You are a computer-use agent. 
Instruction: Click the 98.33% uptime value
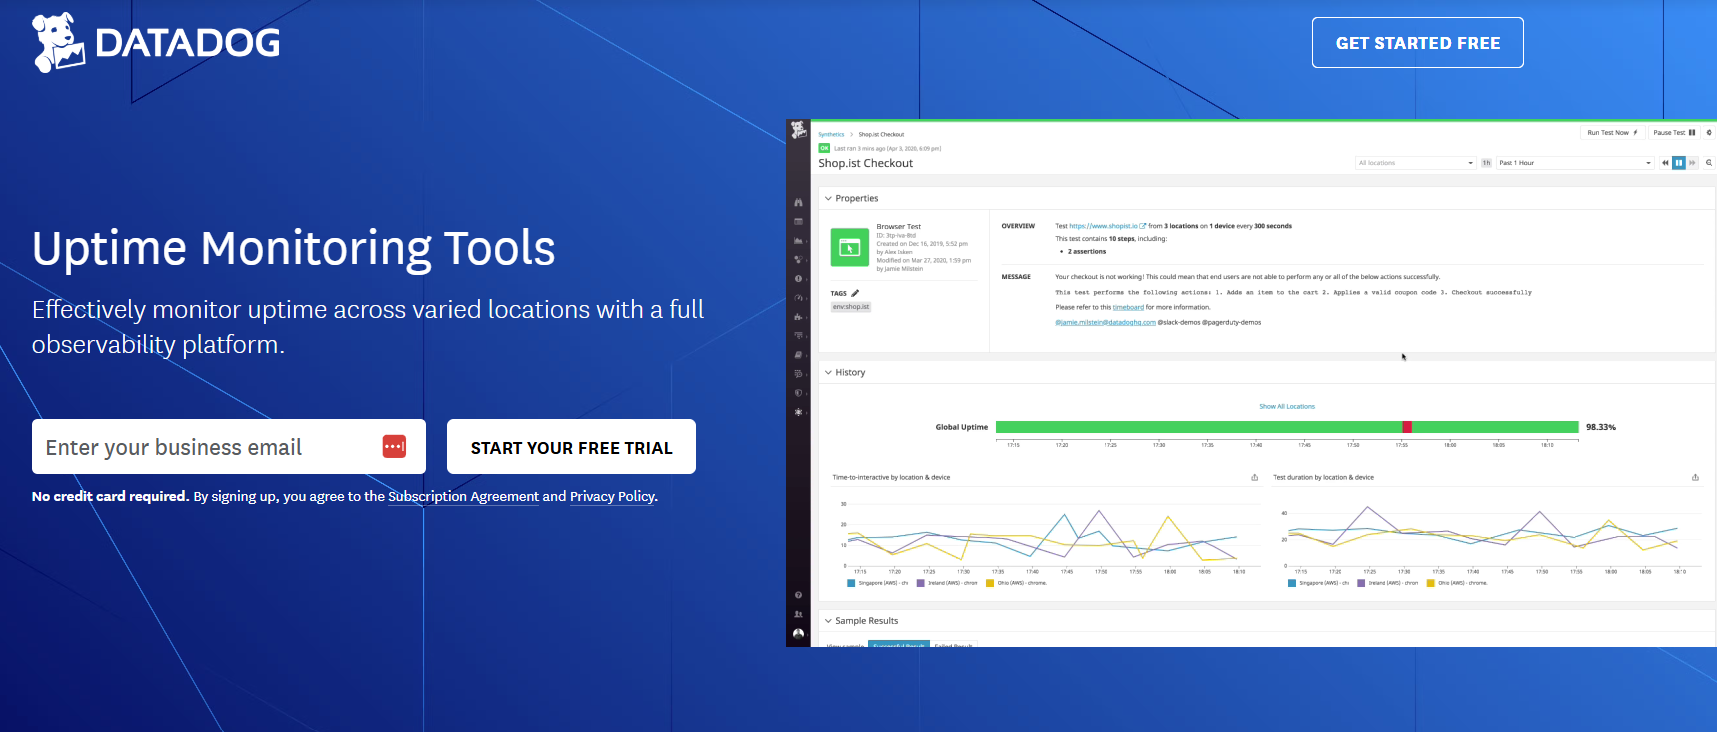[x=1600, y=427]
